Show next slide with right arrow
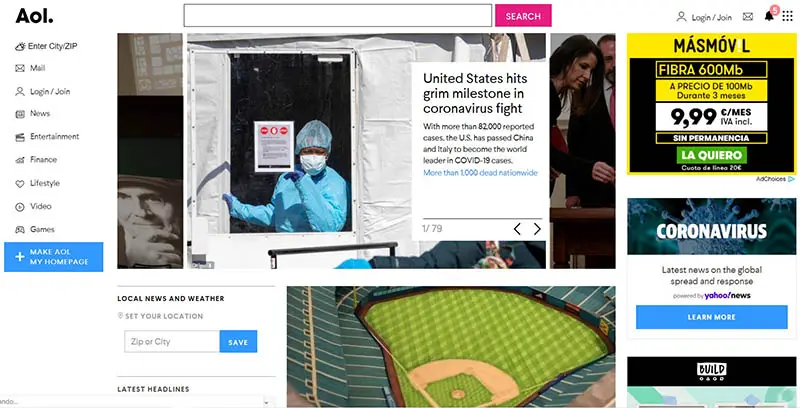Viewport: 800px width, 408px height. (x=537, y=229)
